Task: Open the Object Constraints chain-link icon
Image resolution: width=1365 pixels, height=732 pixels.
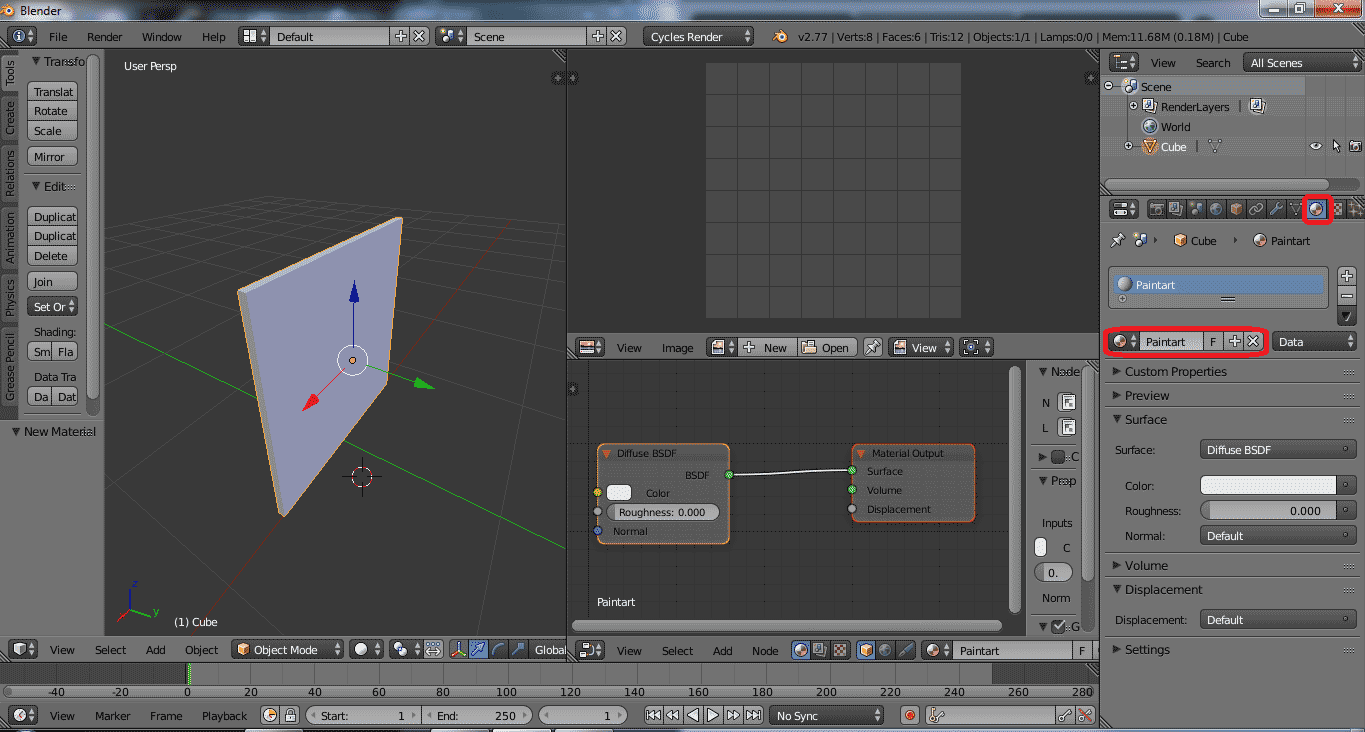Action: [x=1256, y=208]
